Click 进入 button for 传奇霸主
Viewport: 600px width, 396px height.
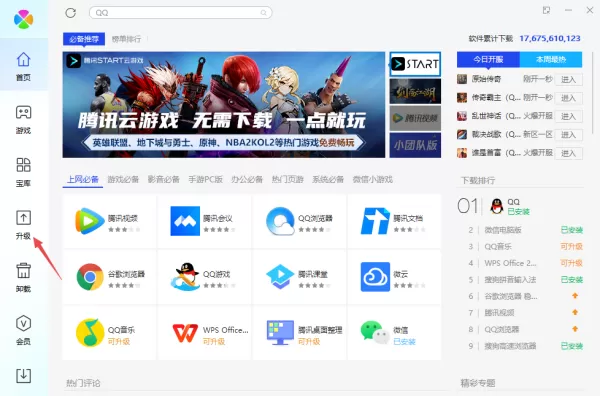[568, 98]
